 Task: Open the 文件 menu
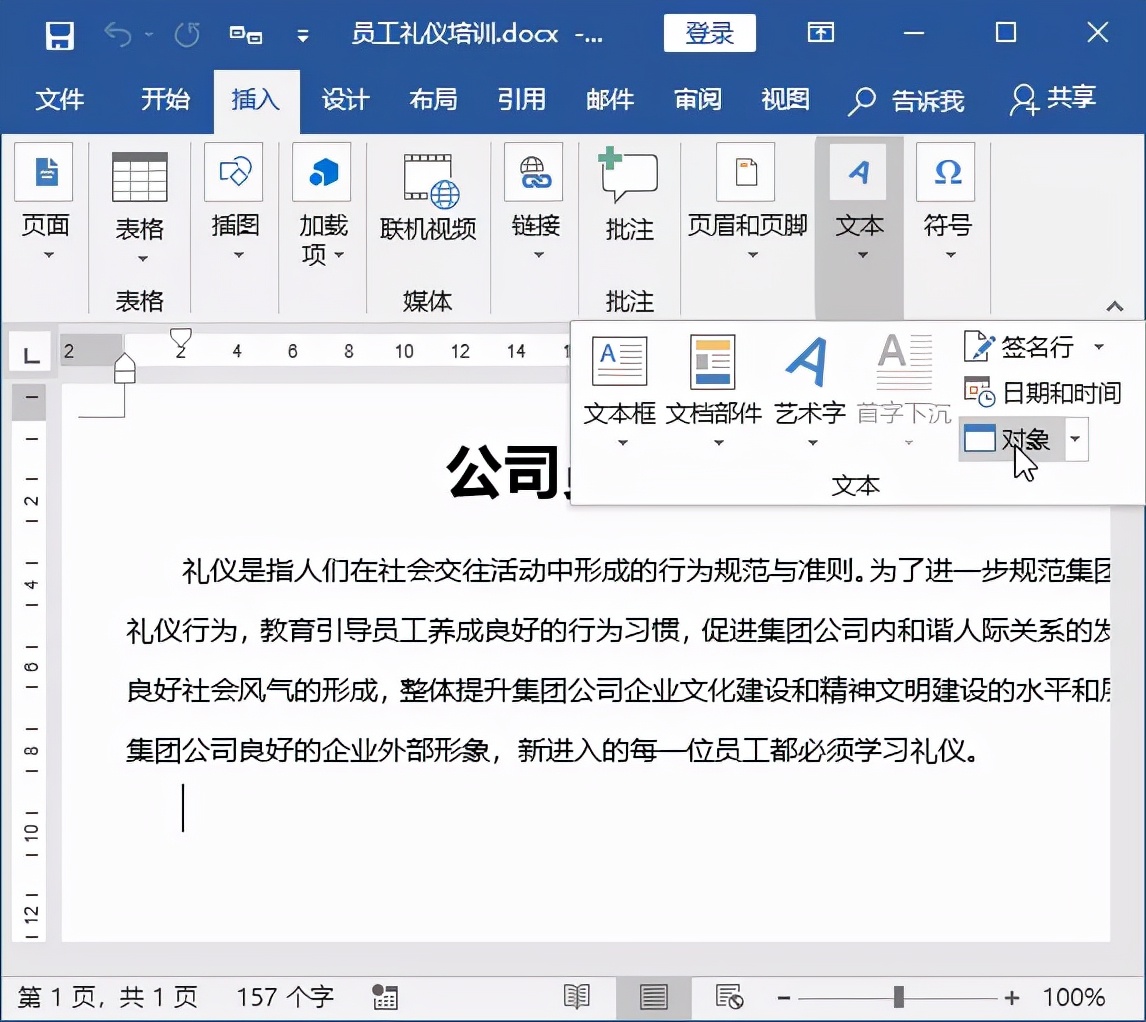[x=58, y=100]
